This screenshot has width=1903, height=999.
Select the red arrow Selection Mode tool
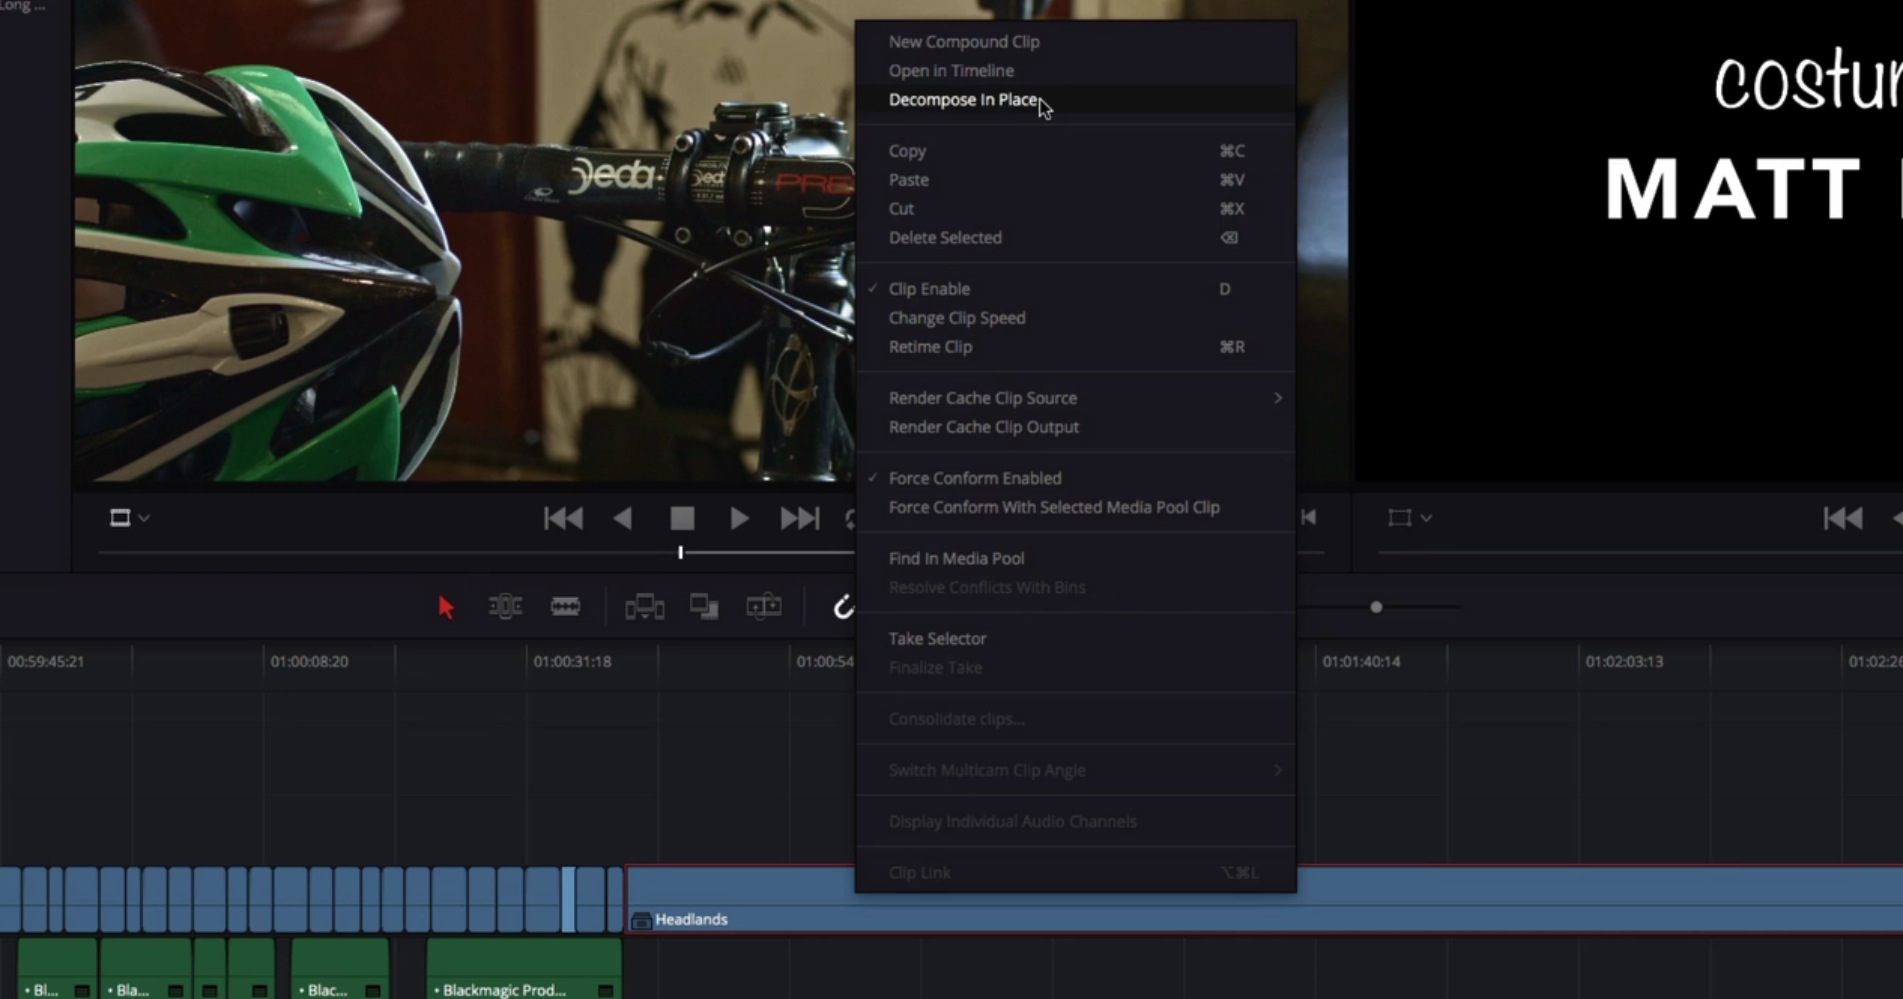point(446,607)
